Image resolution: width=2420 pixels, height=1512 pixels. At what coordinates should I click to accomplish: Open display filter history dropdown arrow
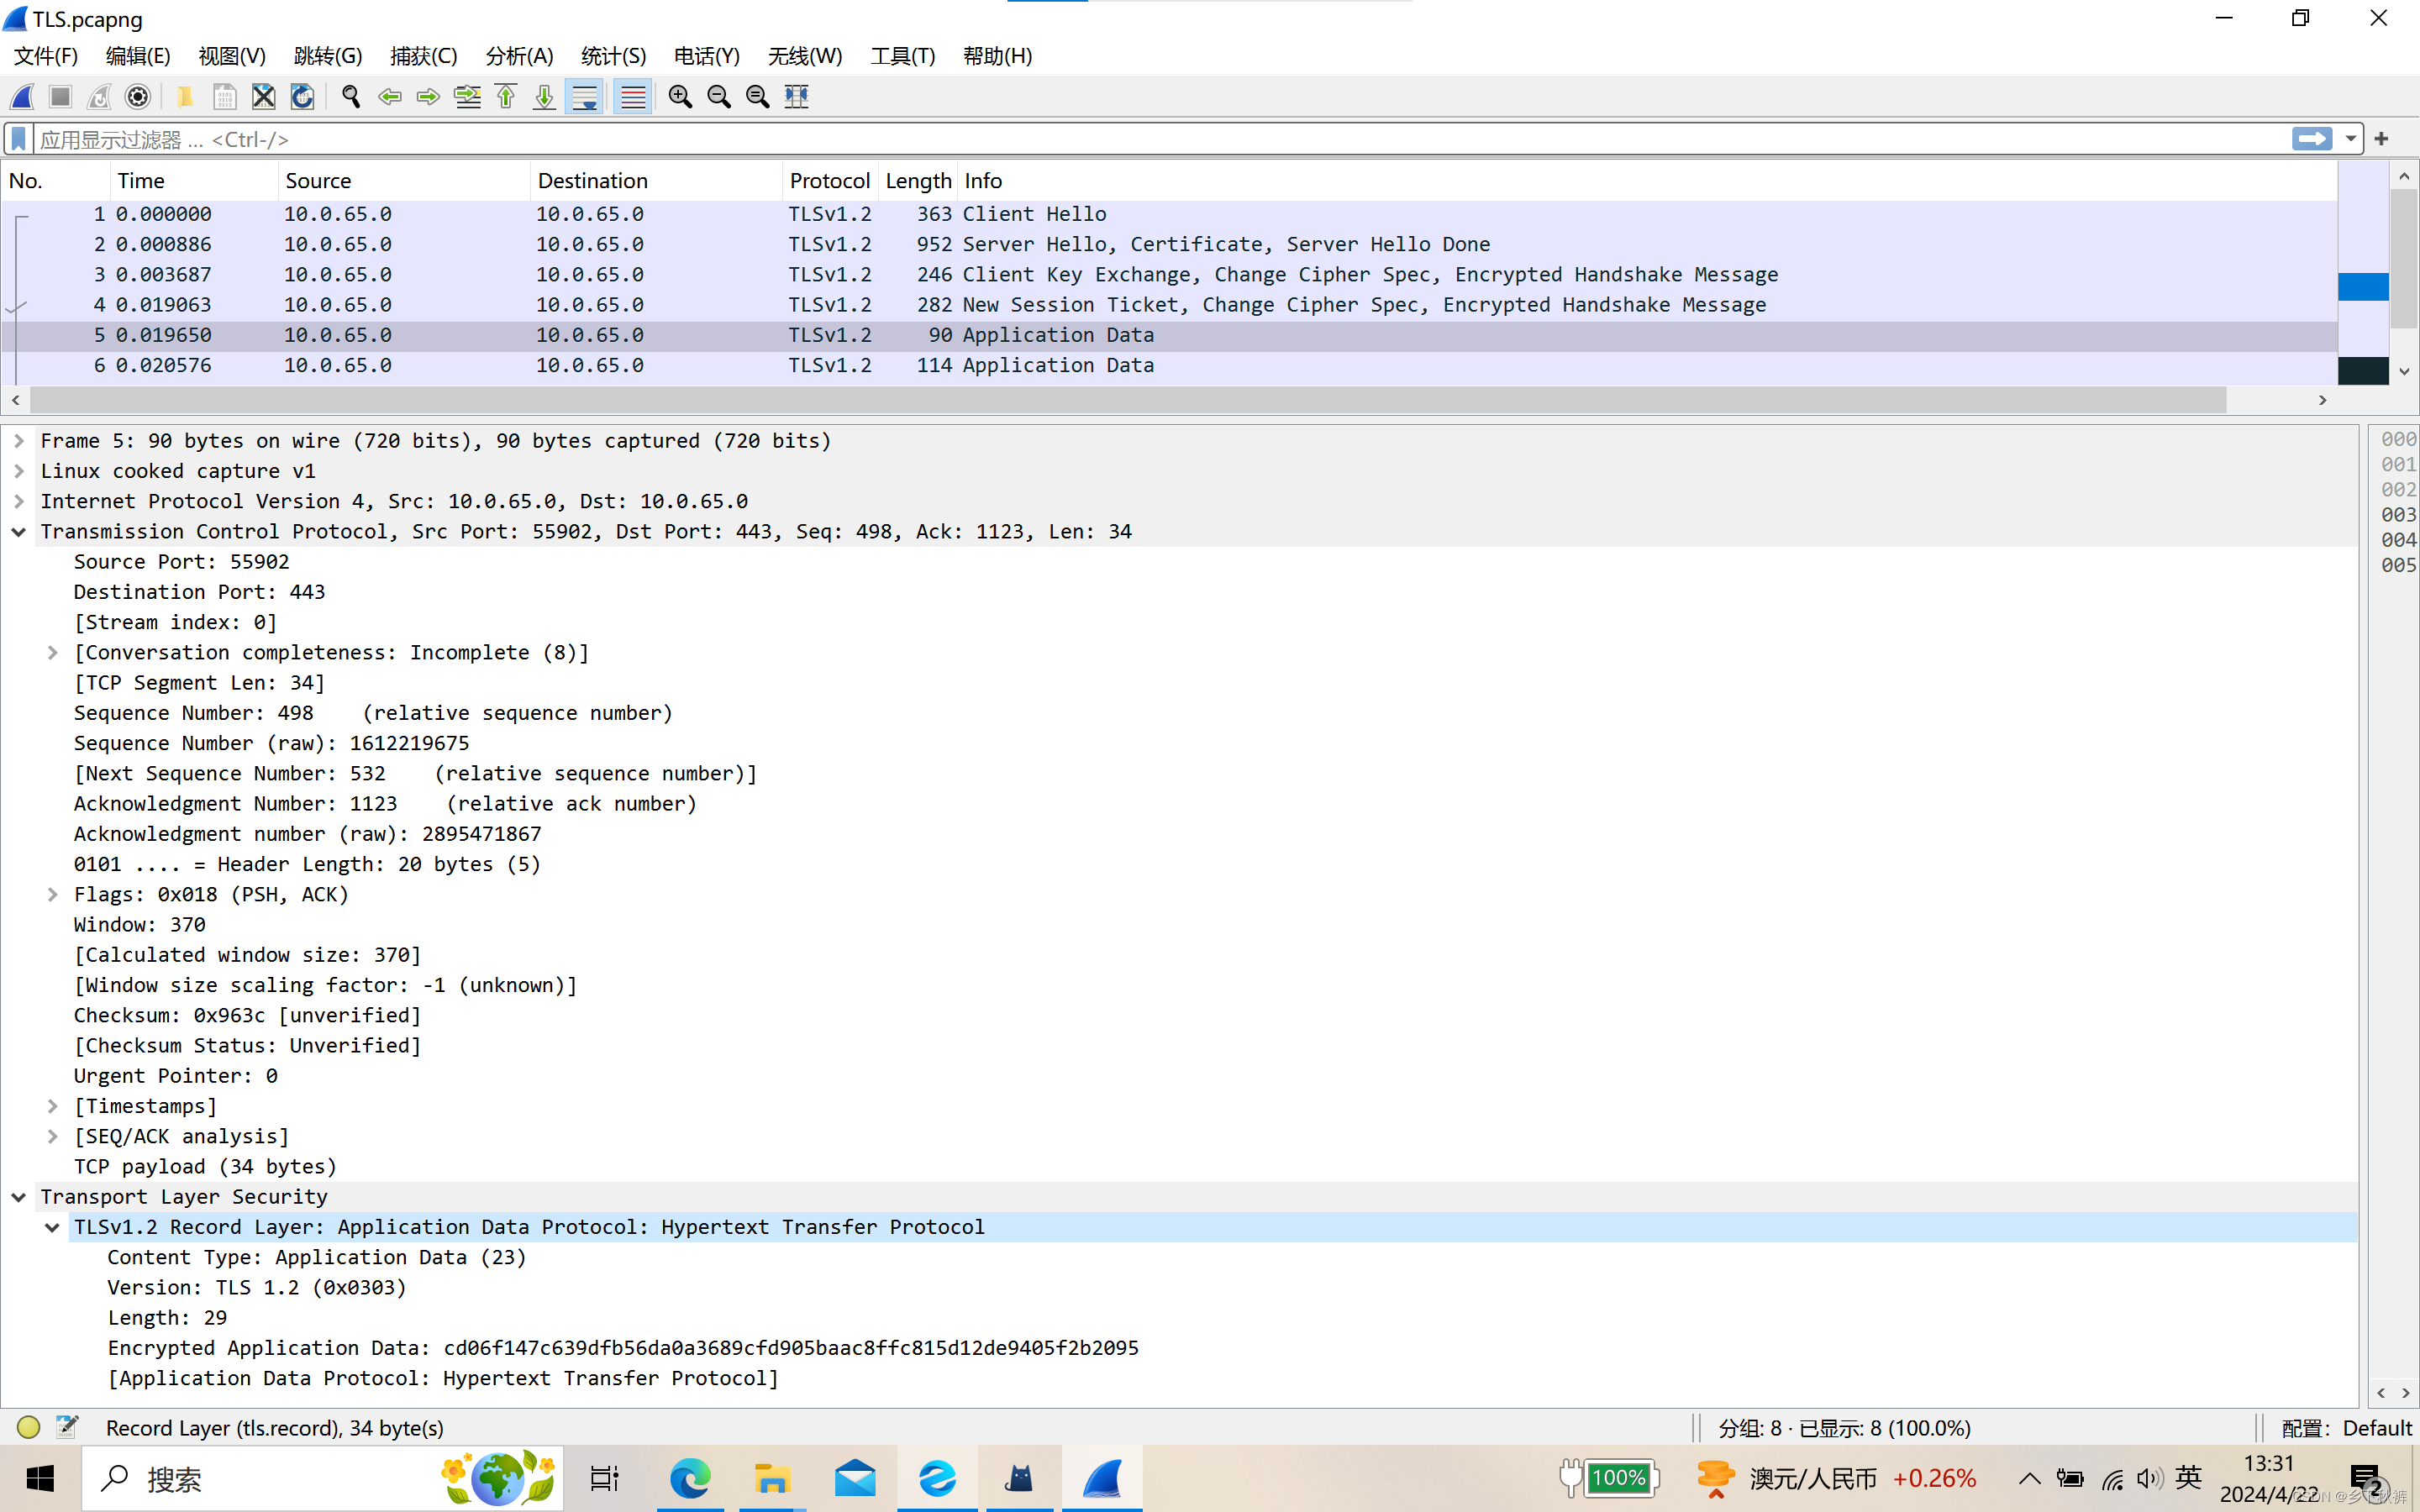[2350, 139]
